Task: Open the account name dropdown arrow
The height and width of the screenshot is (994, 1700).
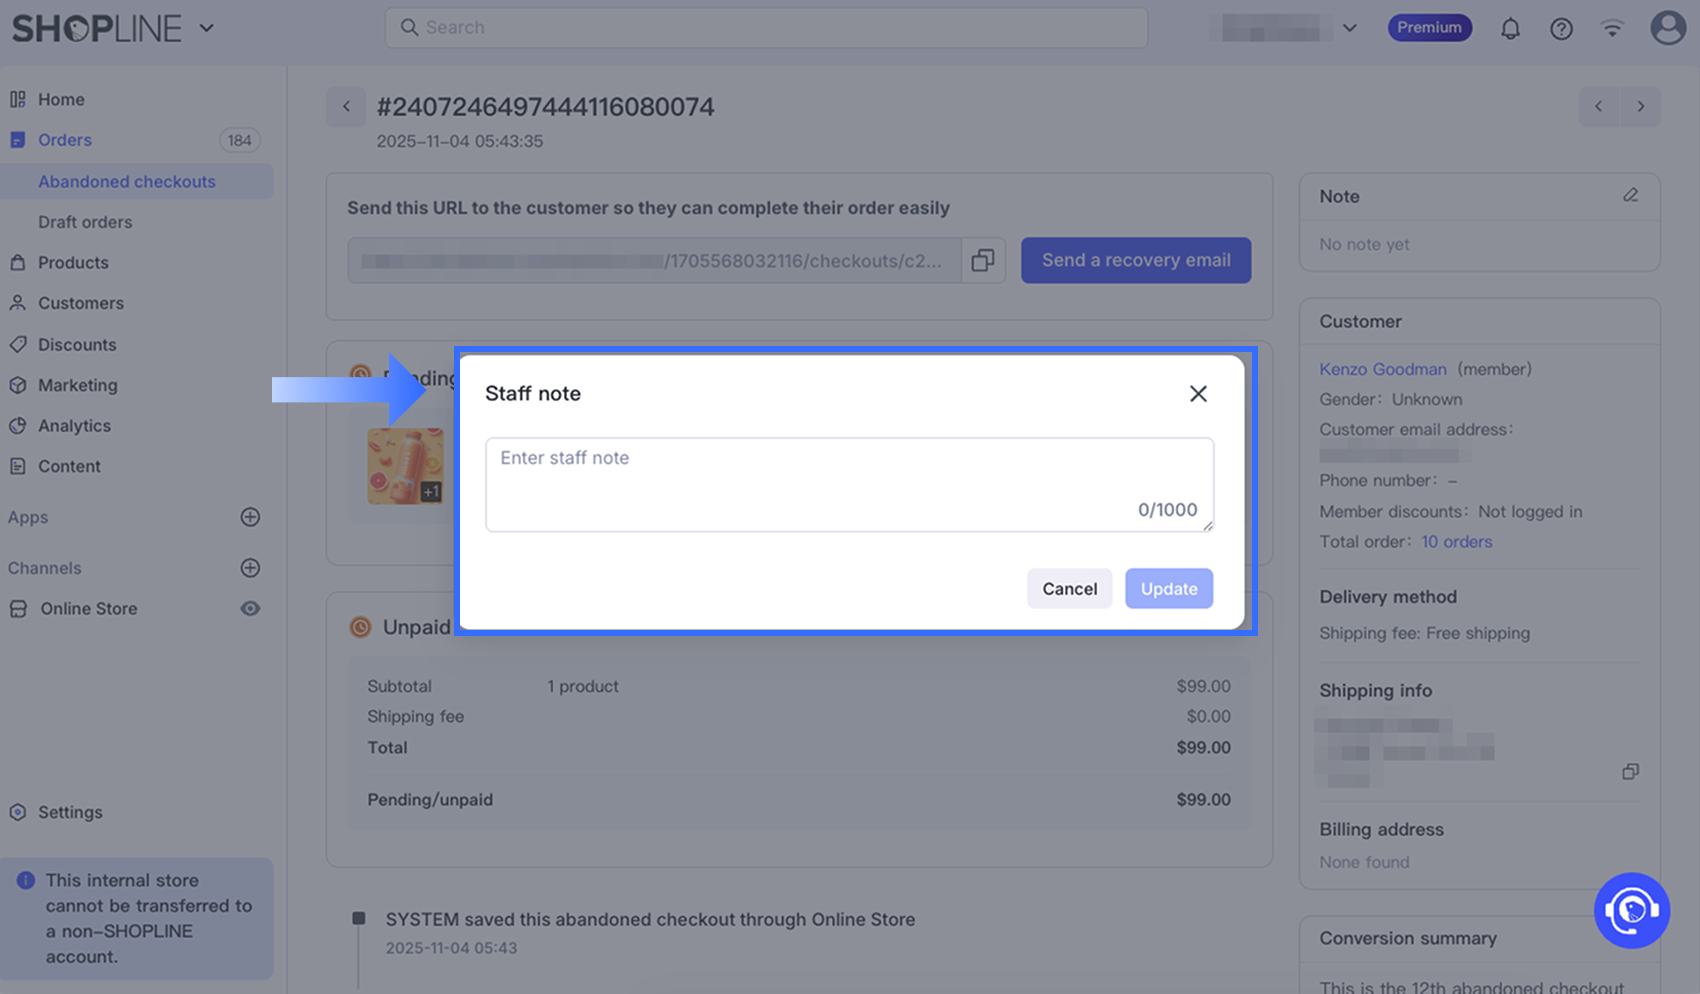Action: click(x=1349, y=28)
